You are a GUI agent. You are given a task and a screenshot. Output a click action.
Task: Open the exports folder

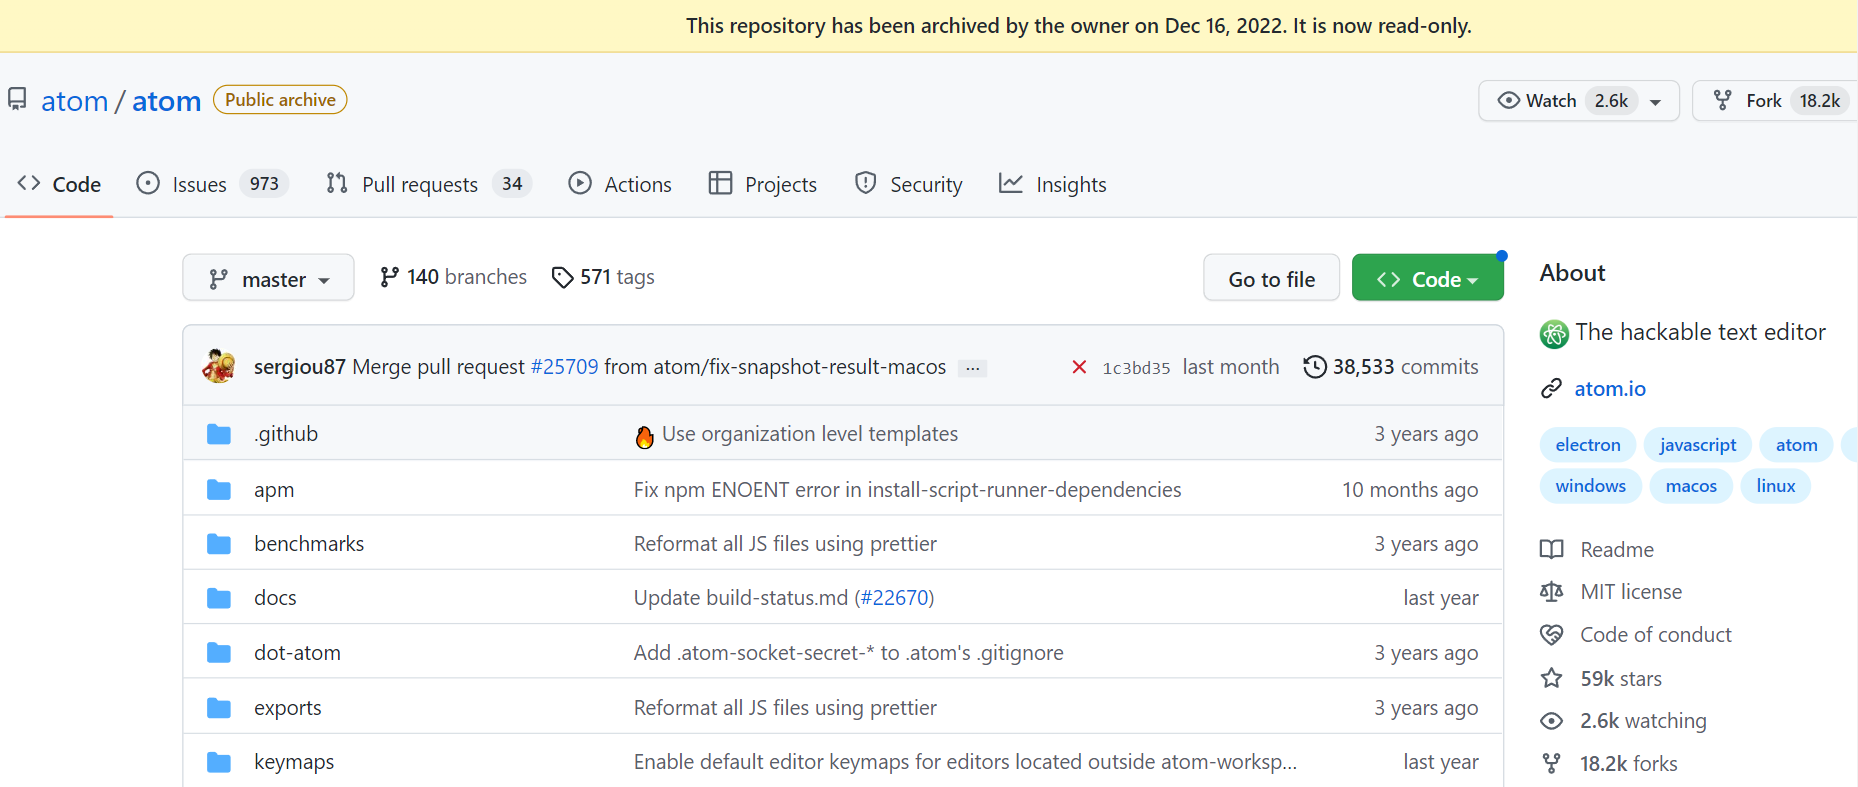click(288, 708)
